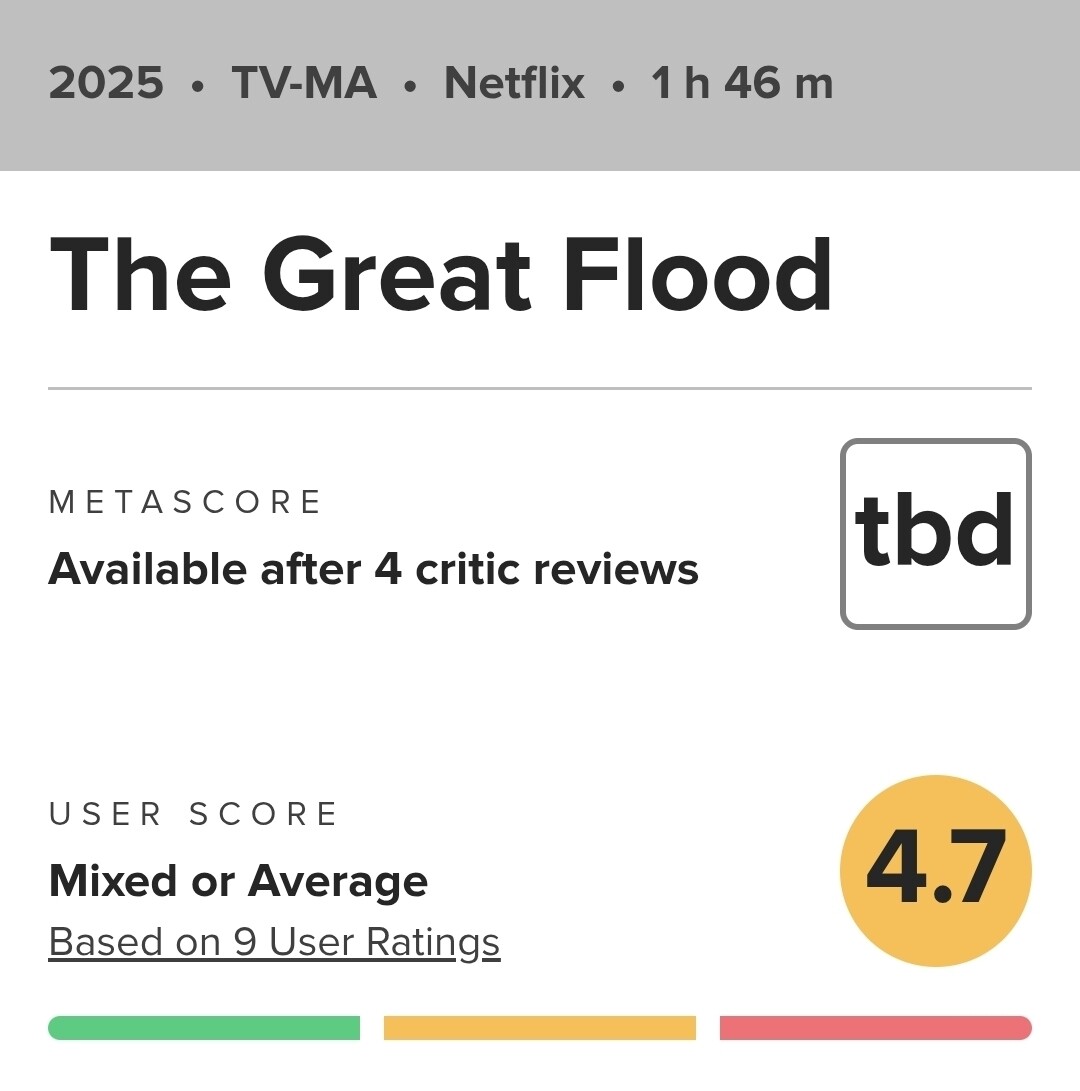This screenshot has width=1080, height=1091.
Task: Open the Based on 9 User Ratings link
Action: click(x=274, y=942)
